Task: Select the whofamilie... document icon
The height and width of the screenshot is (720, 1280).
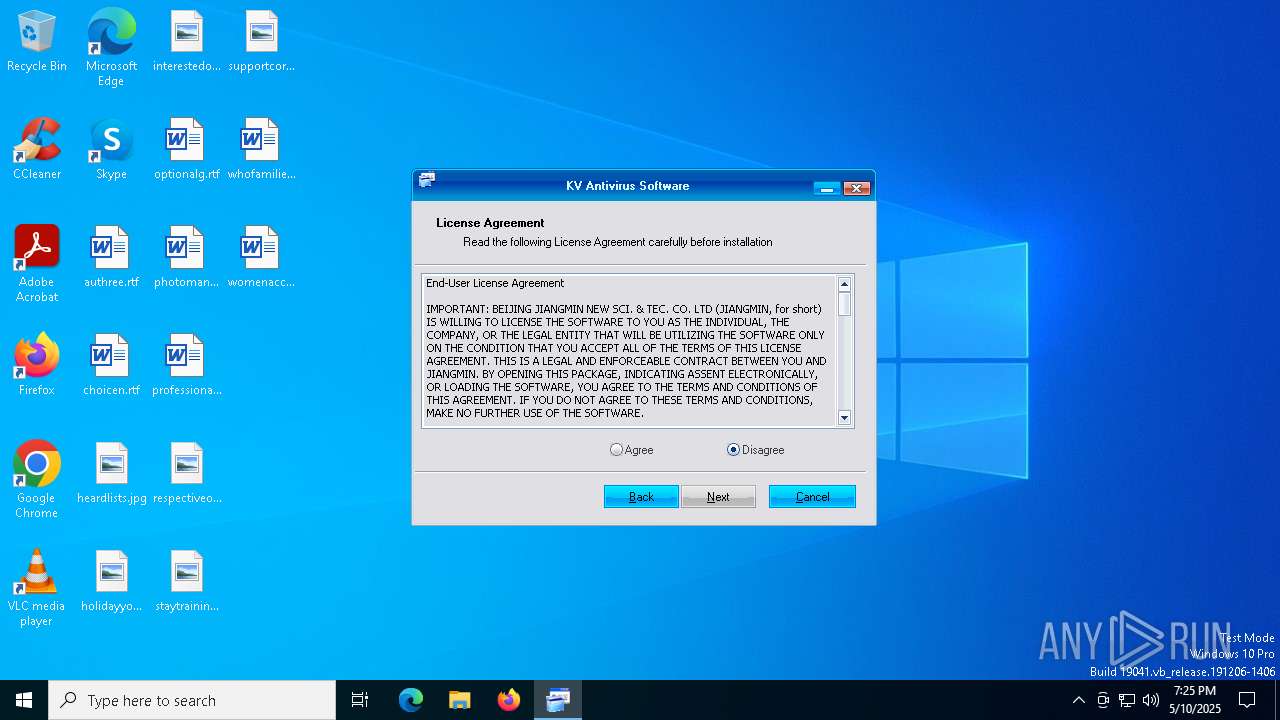Action: coord(261,150)
